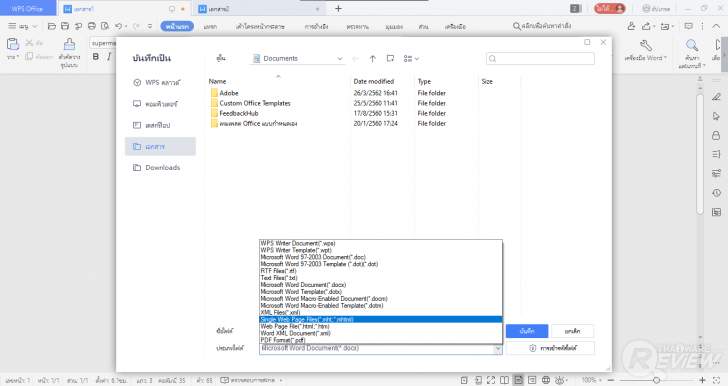The height and width of the screenshot is (386, 728).
Task: Open the Word tools wrench dropdown
Action: (645, 50)
